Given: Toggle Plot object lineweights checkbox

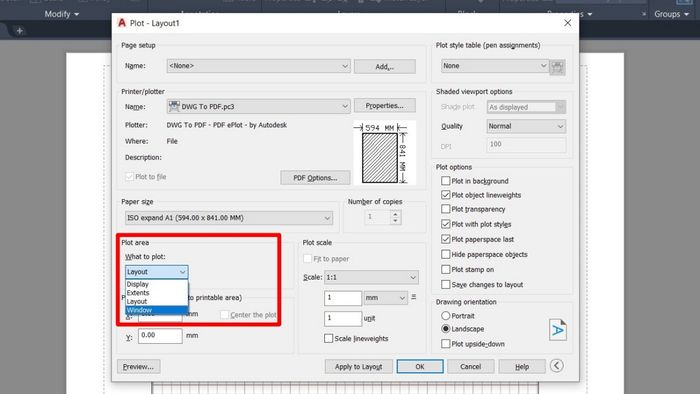Looking at the screenshot, I should tap(446, 195).
